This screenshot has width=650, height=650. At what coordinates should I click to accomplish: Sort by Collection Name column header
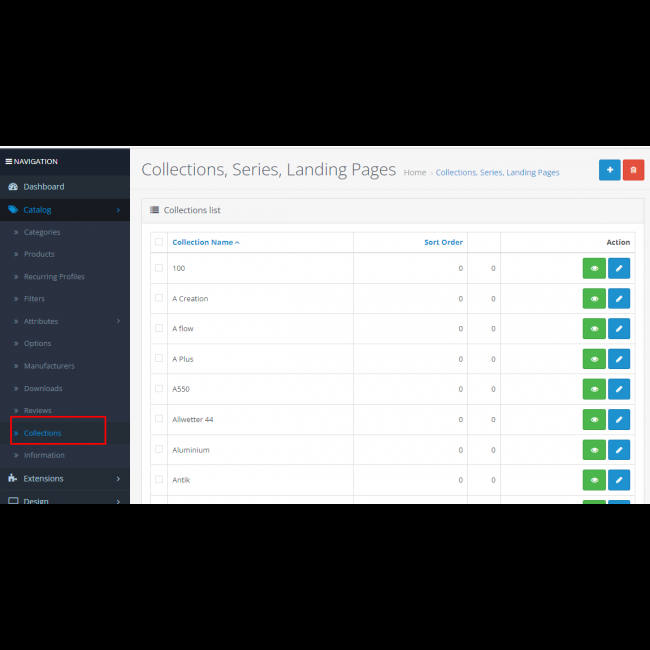pyautogui.click(x=203, y=242)
